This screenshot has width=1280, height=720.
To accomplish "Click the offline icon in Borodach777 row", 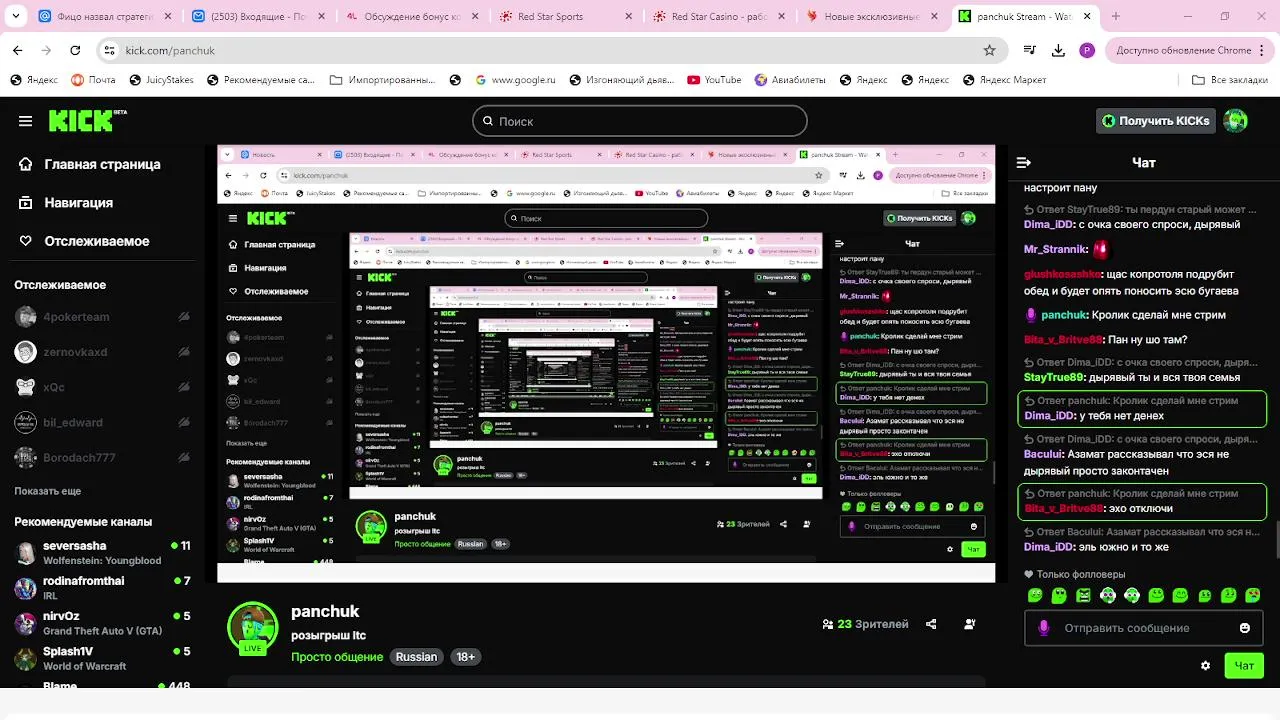I will click(x=183, y=458).
